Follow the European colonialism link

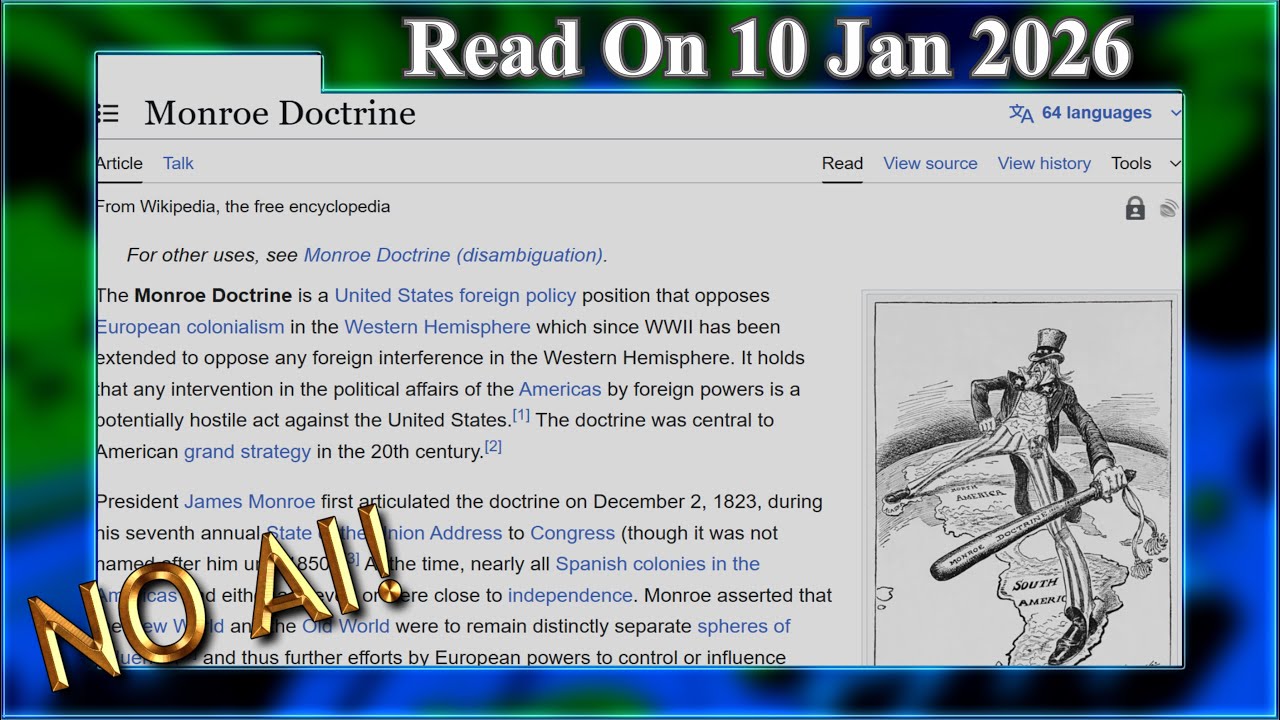(x=190, y=327)
